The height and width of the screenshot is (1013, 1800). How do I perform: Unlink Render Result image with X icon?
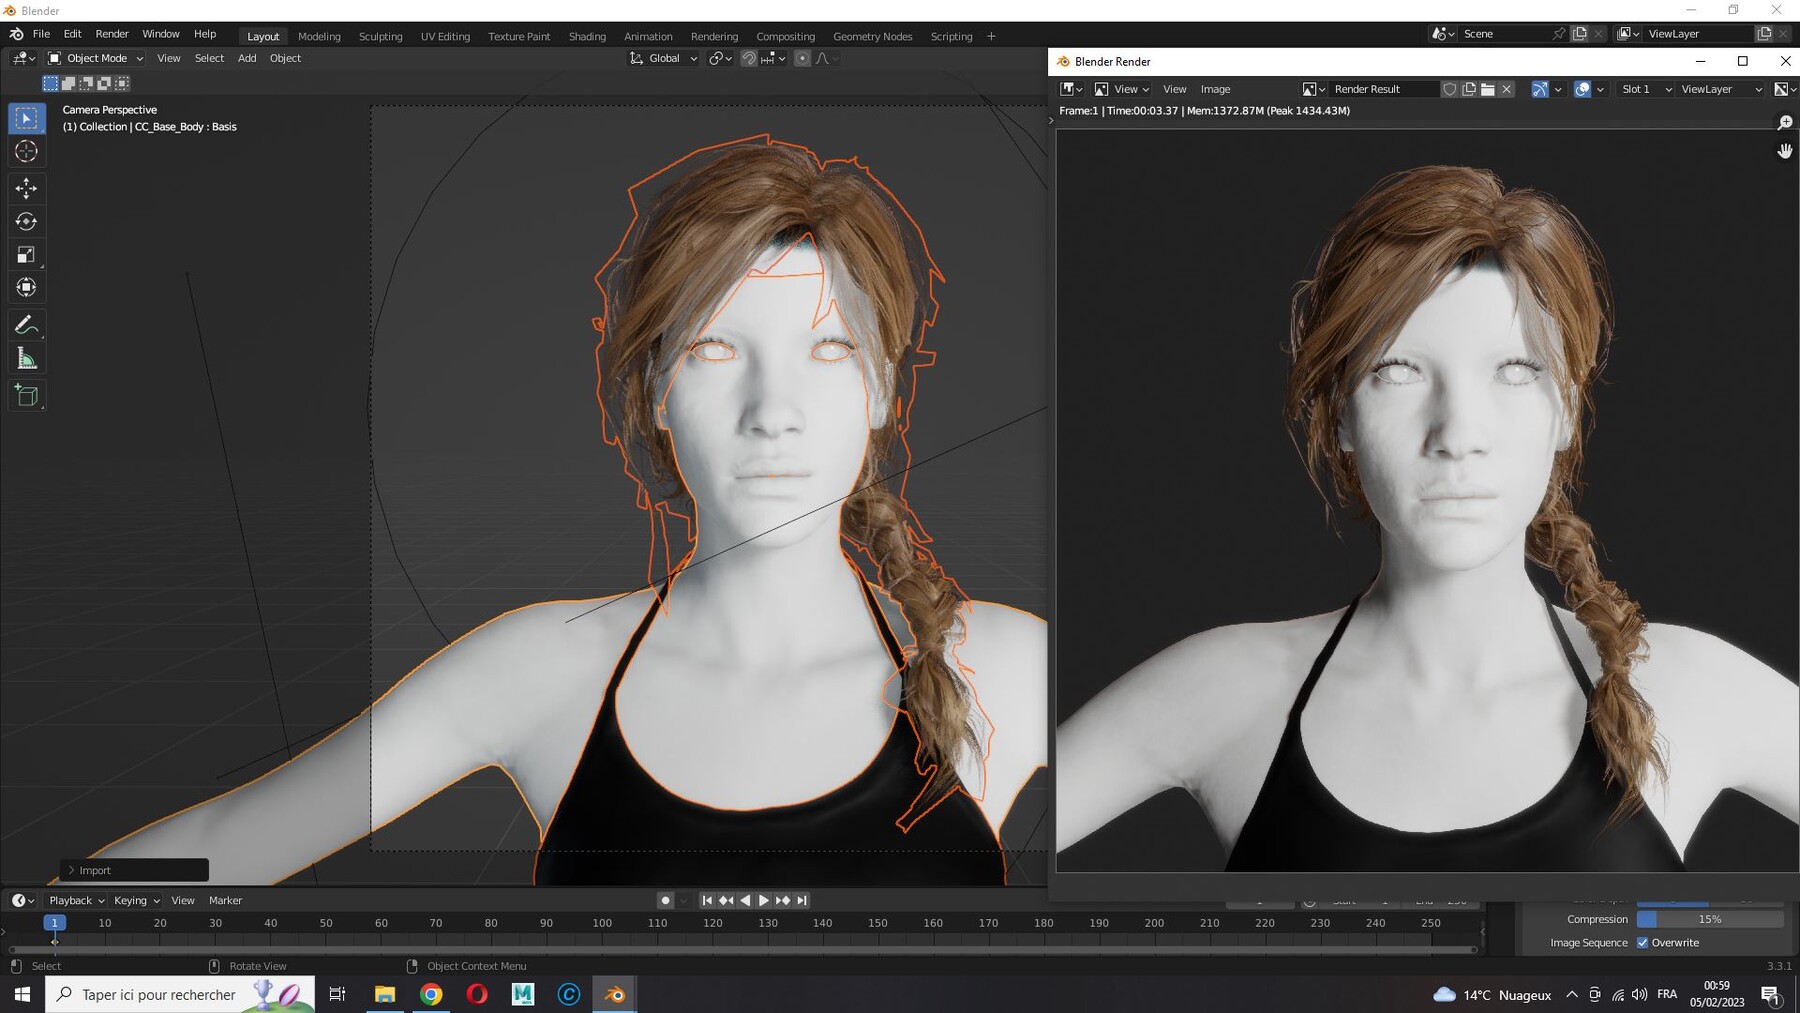1507,89
